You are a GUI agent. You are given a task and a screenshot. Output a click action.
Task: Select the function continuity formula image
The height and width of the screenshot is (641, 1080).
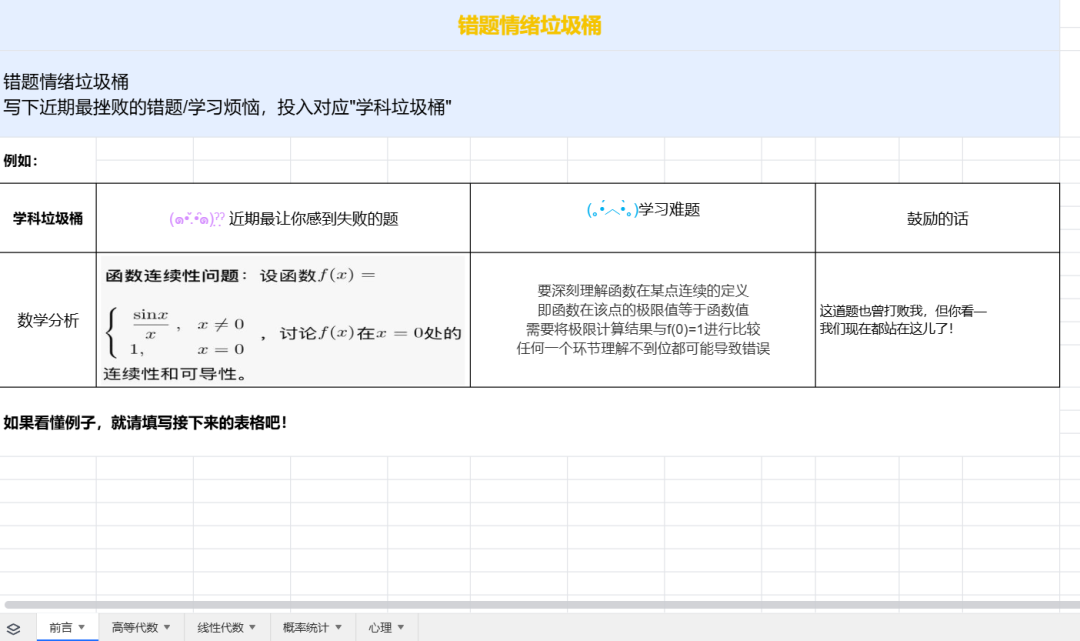pyautogui.click(x=283, y=320)
